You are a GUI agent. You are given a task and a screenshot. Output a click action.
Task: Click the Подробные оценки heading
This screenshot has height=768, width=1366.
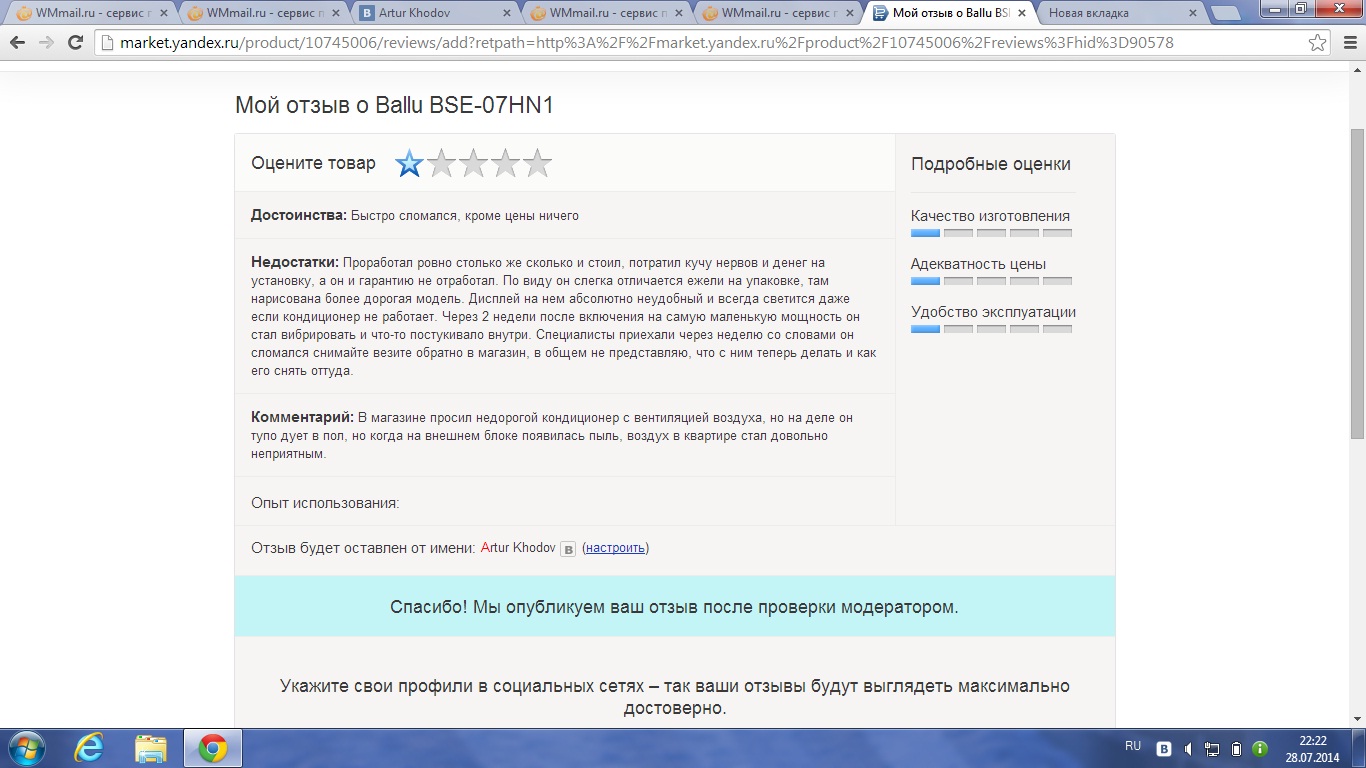coord(991,164)
